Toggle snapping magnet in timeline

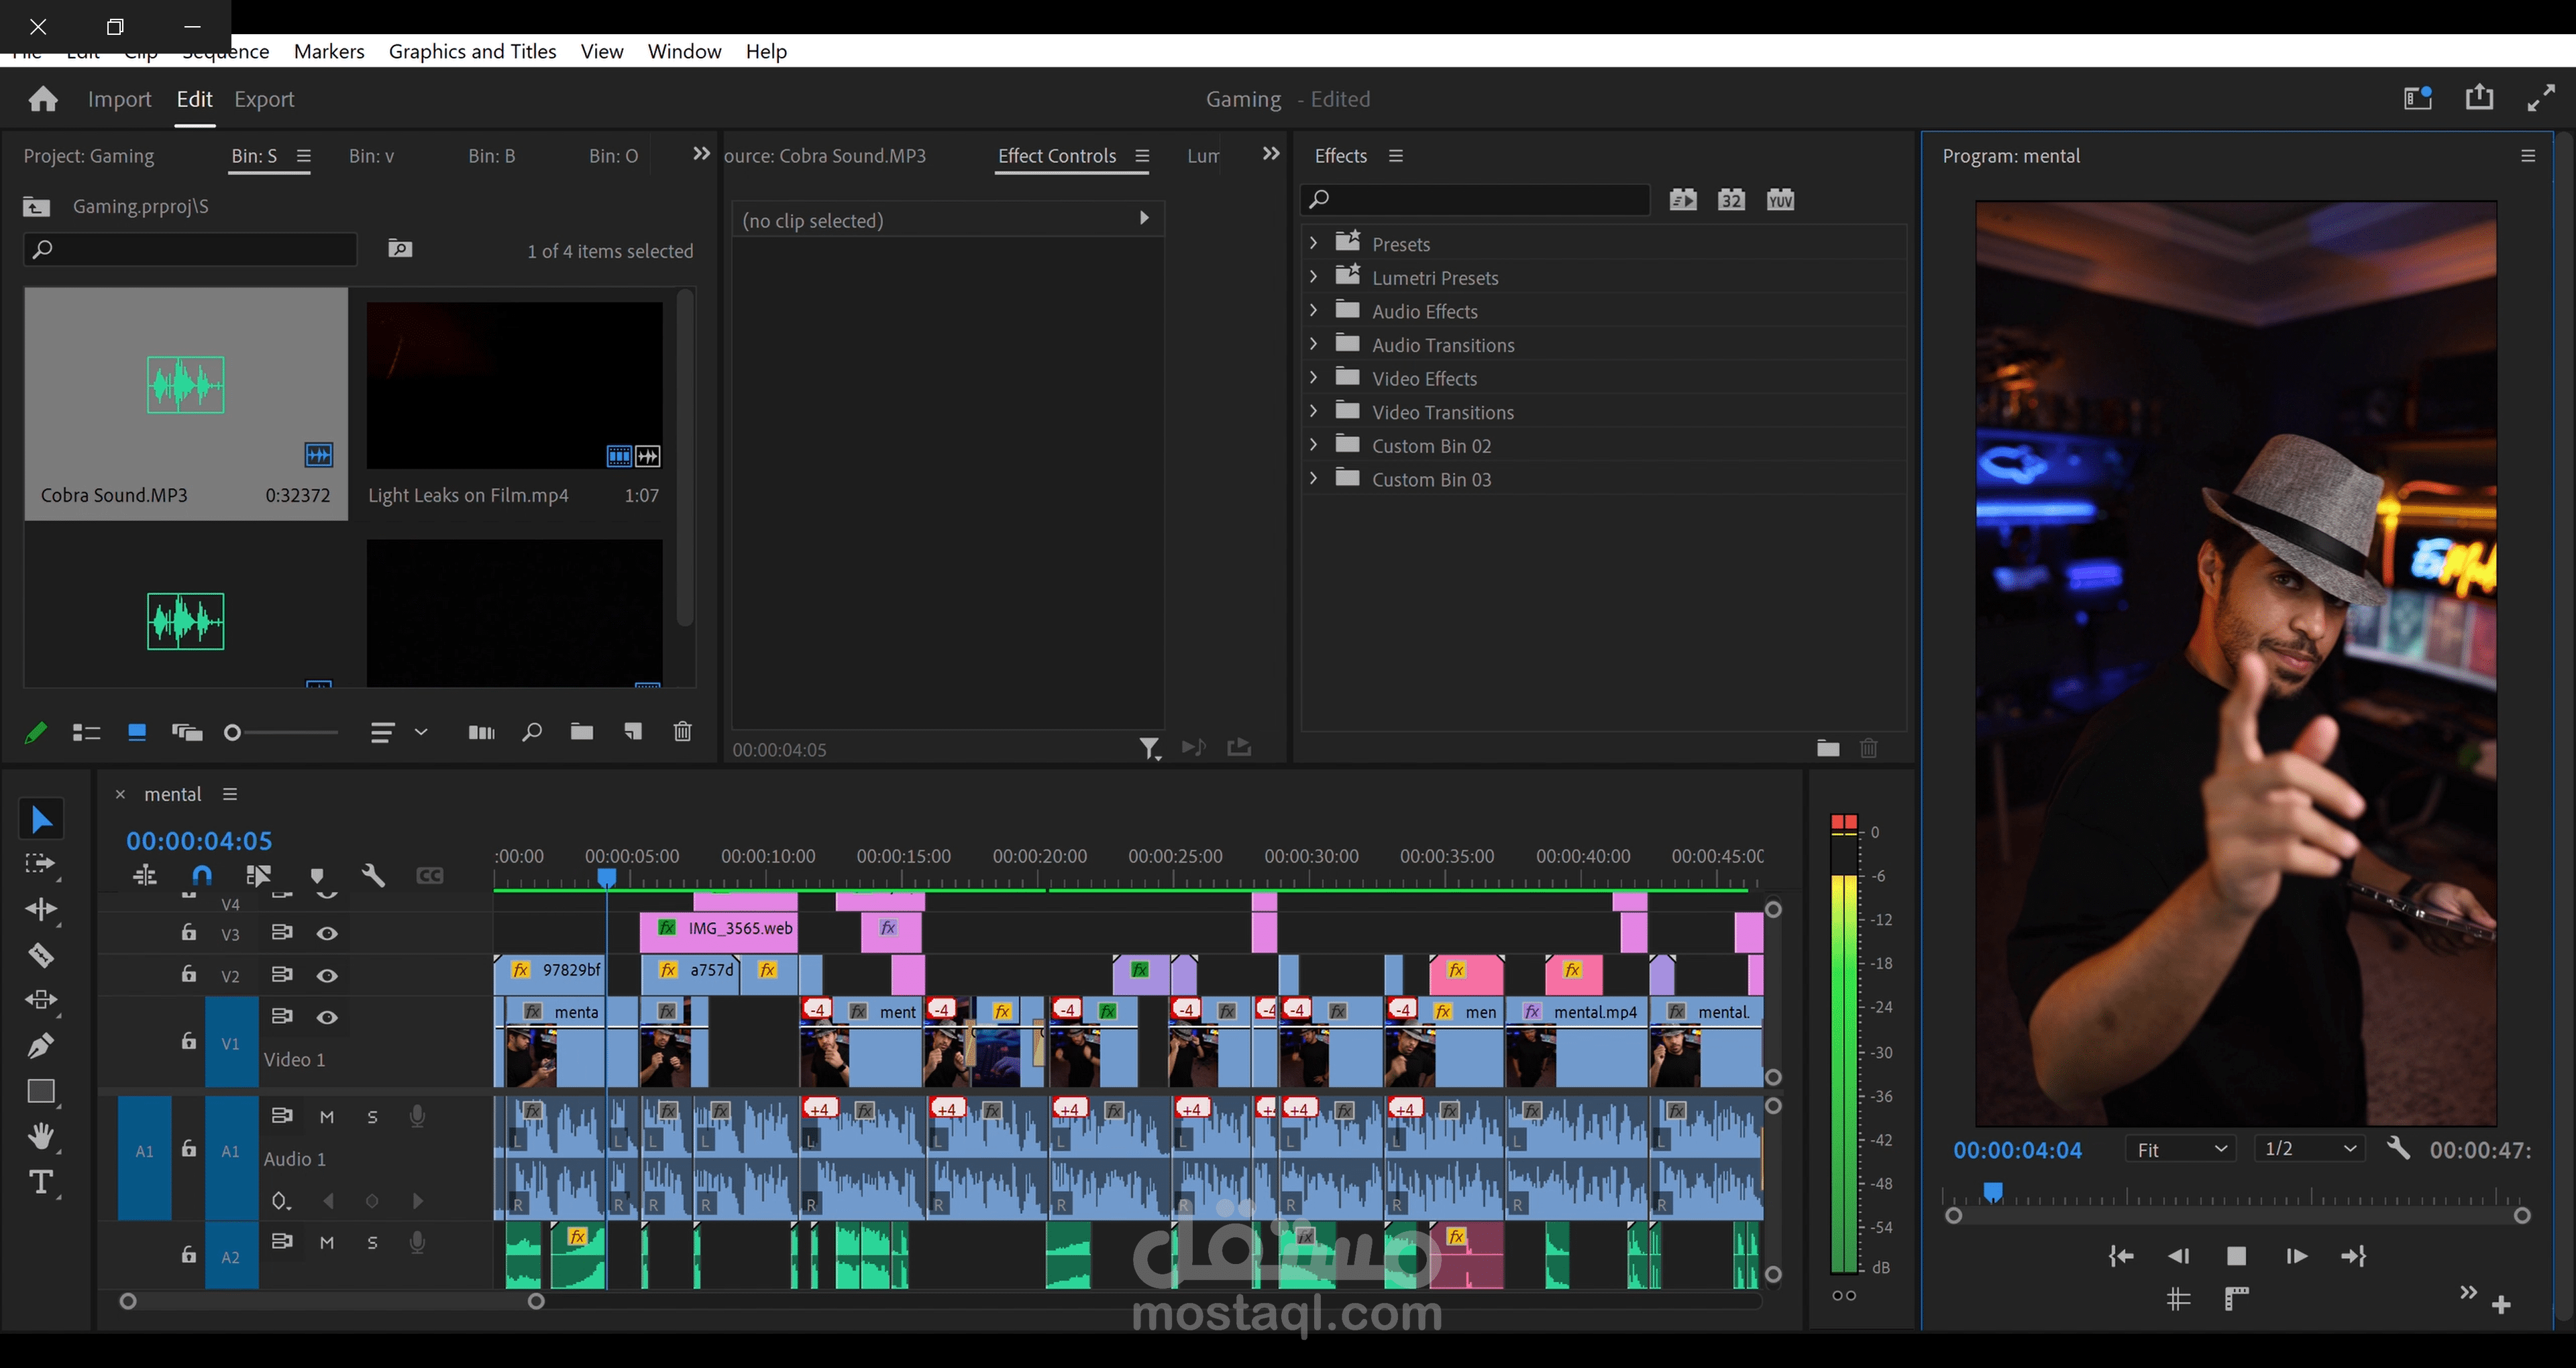(201, 876)
